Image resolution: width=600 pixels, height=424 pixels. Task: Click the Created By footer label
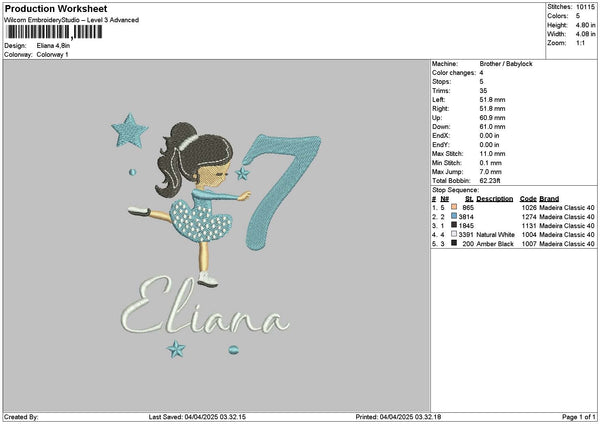[x=21, y=417]
